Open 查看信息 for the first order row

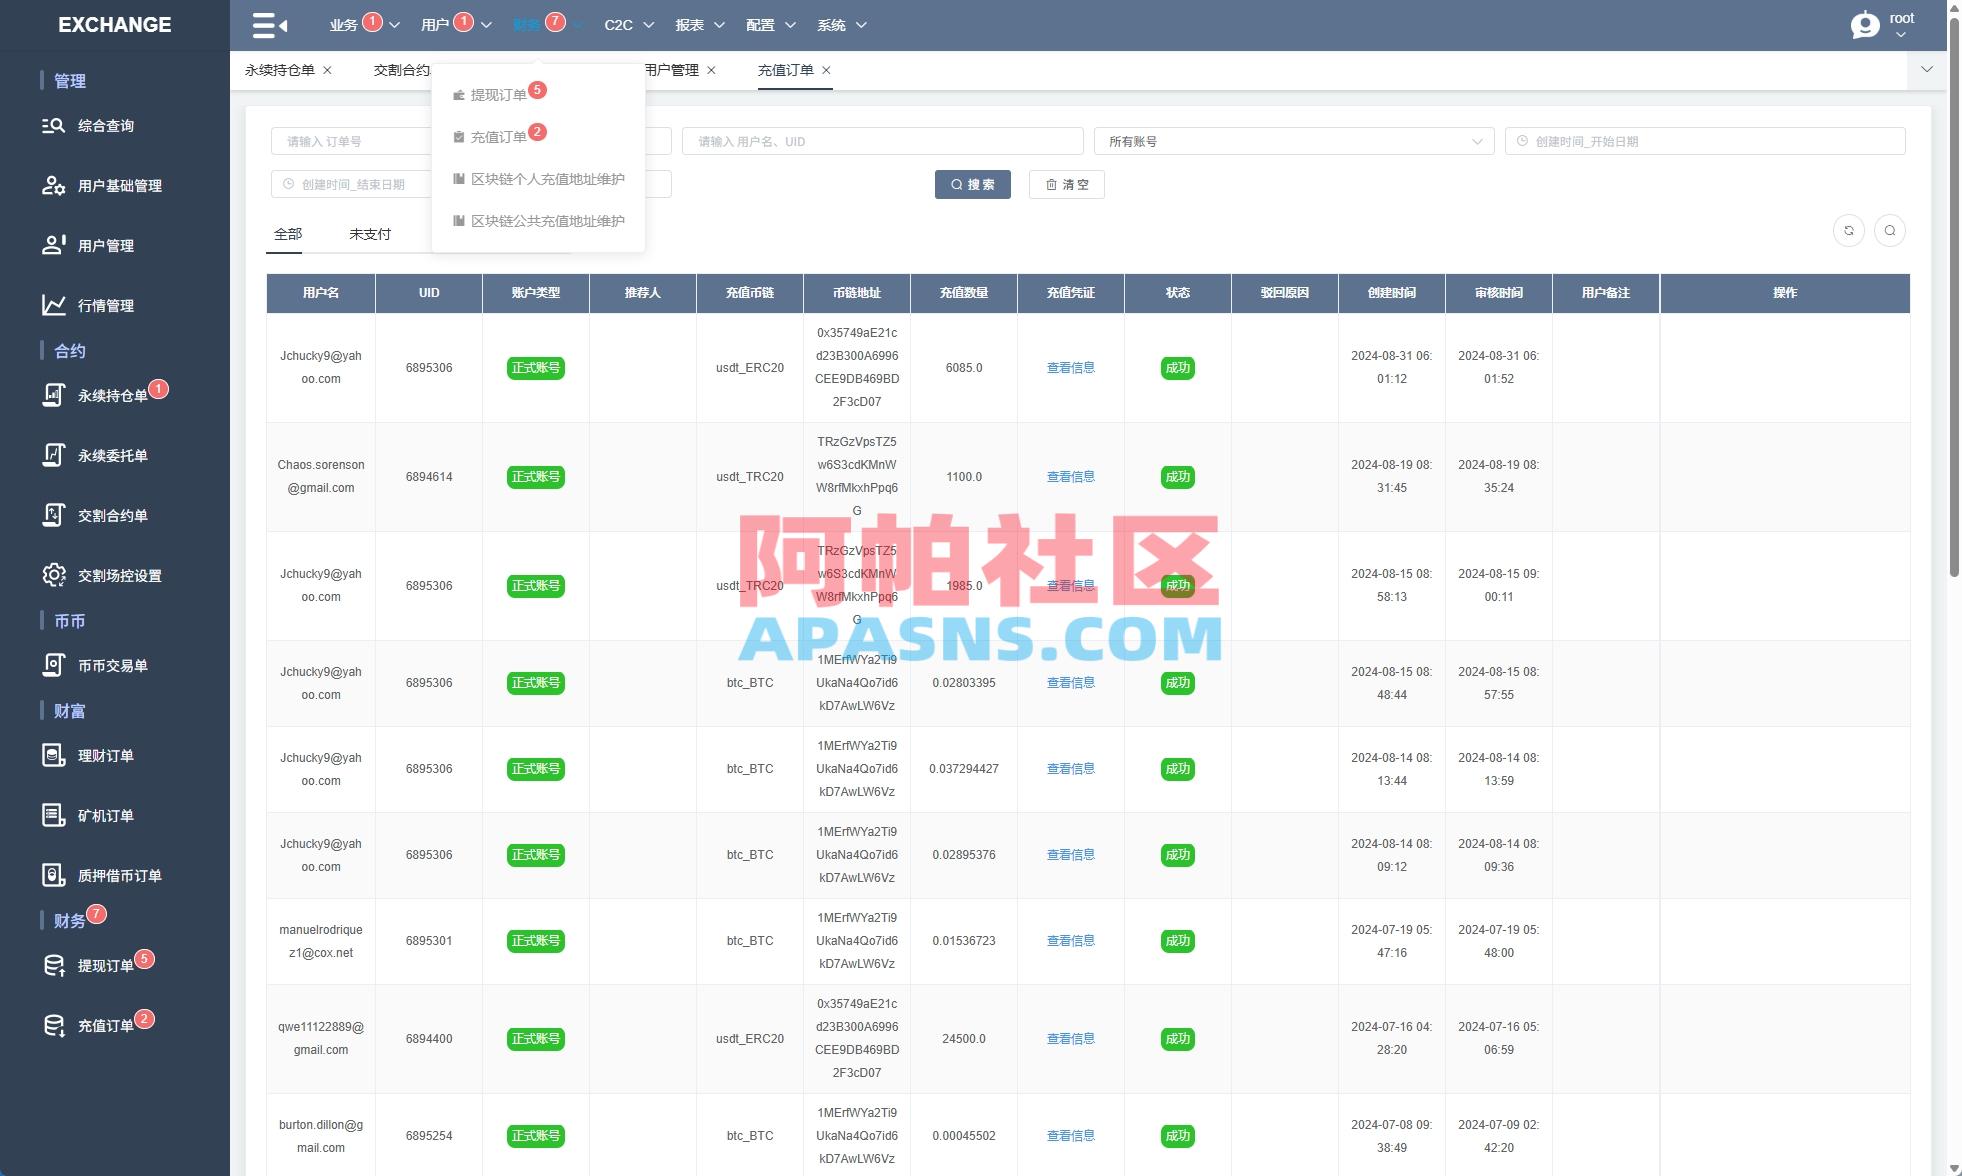[x=1070, y=367]
